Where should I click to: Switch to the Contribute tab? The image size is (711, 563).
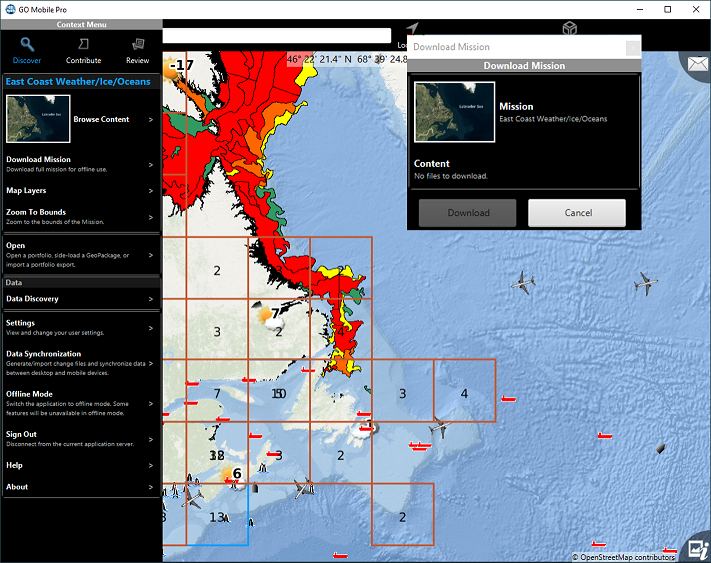point(83,51)
